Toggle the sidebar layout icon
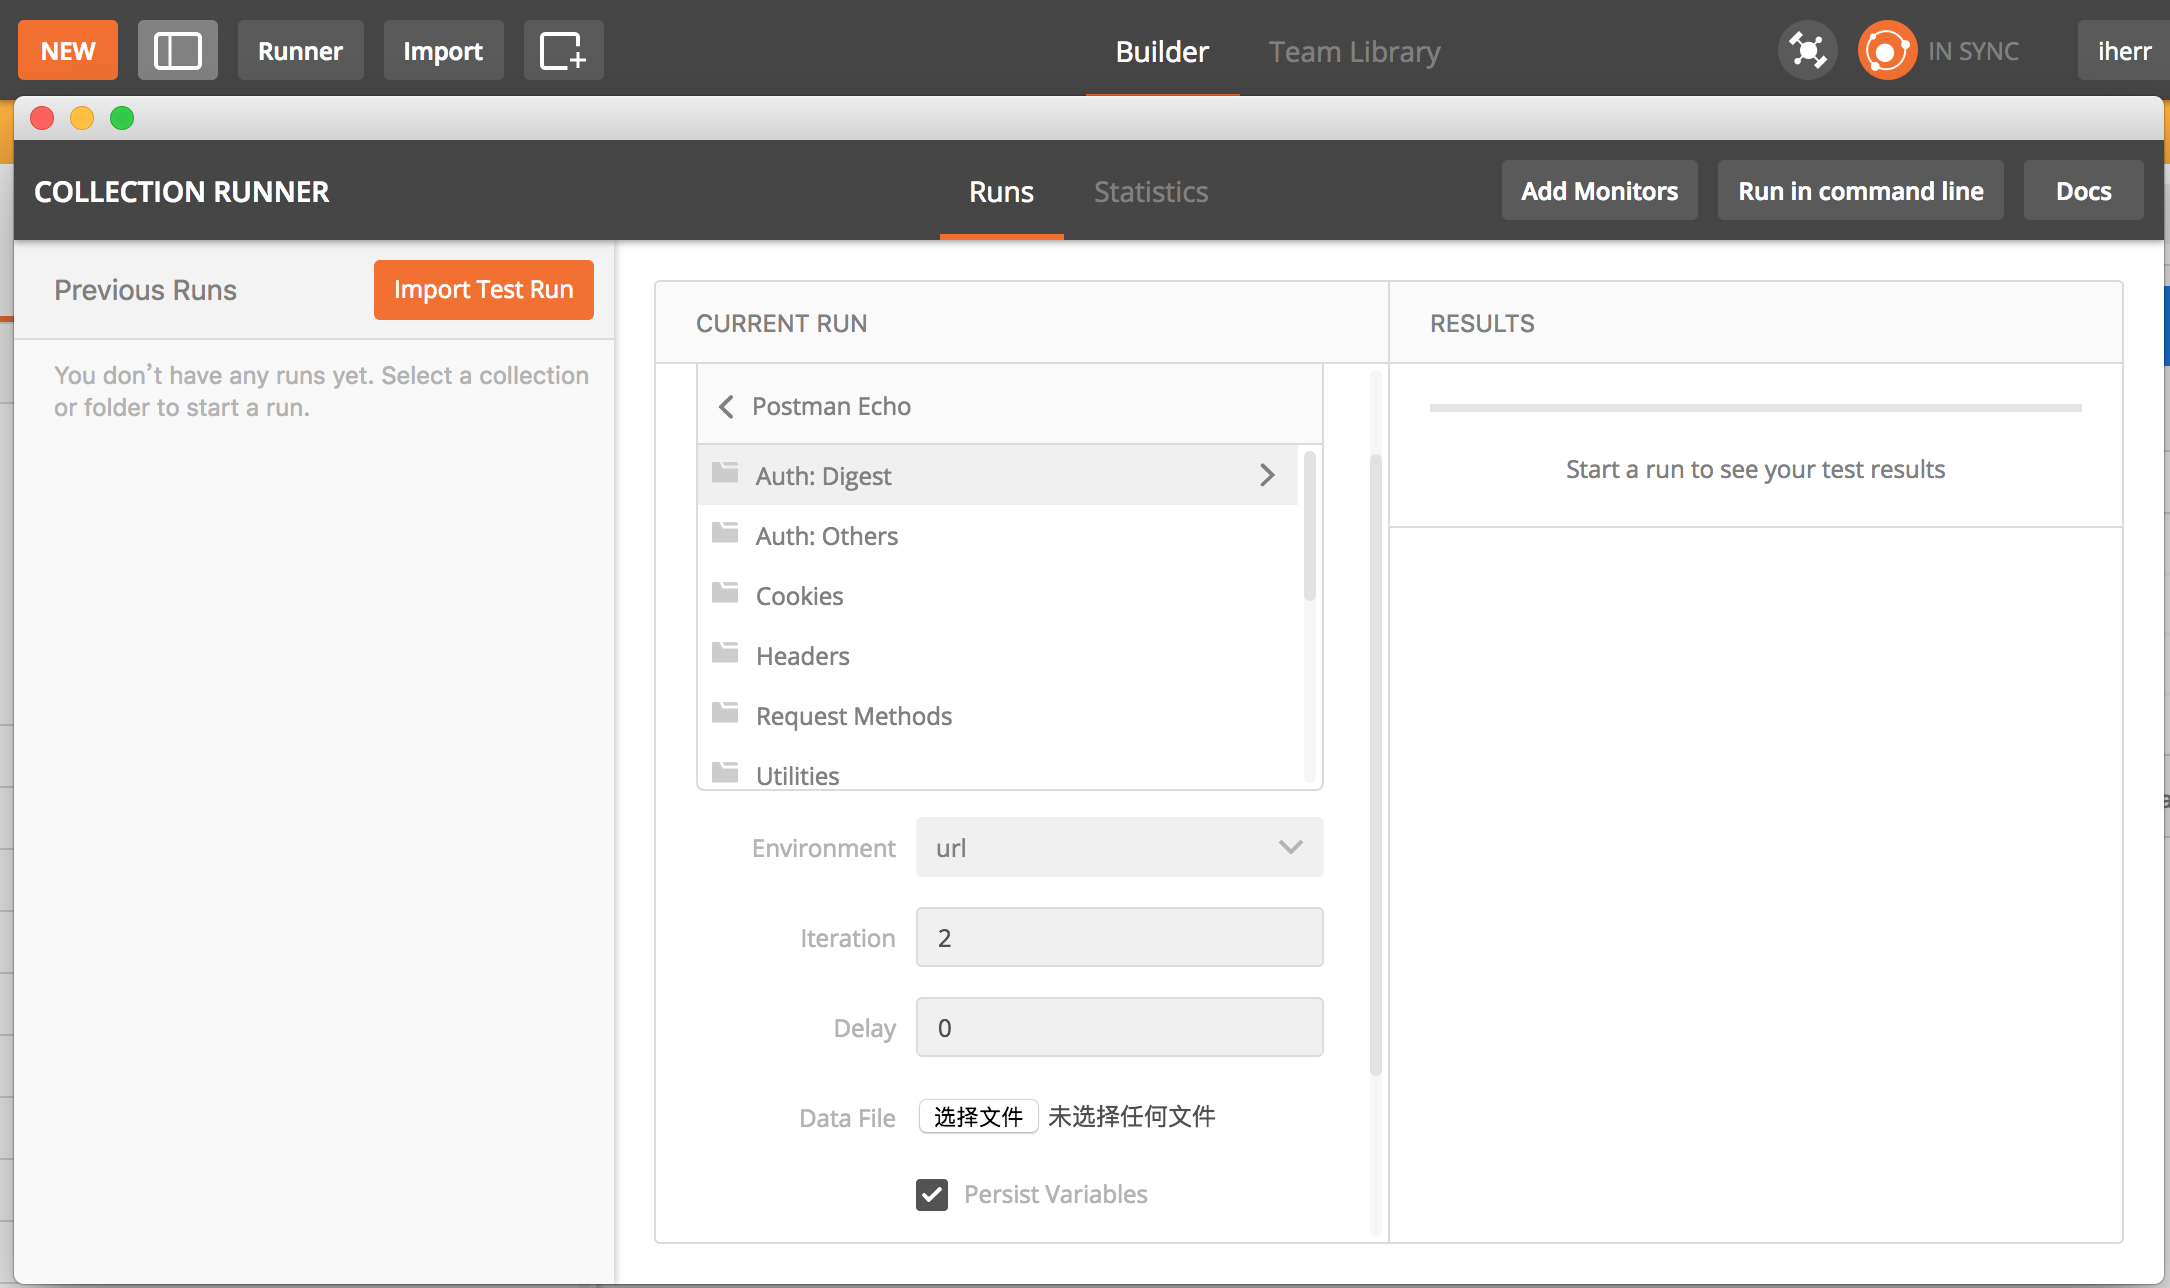 (x=178, y=50)
